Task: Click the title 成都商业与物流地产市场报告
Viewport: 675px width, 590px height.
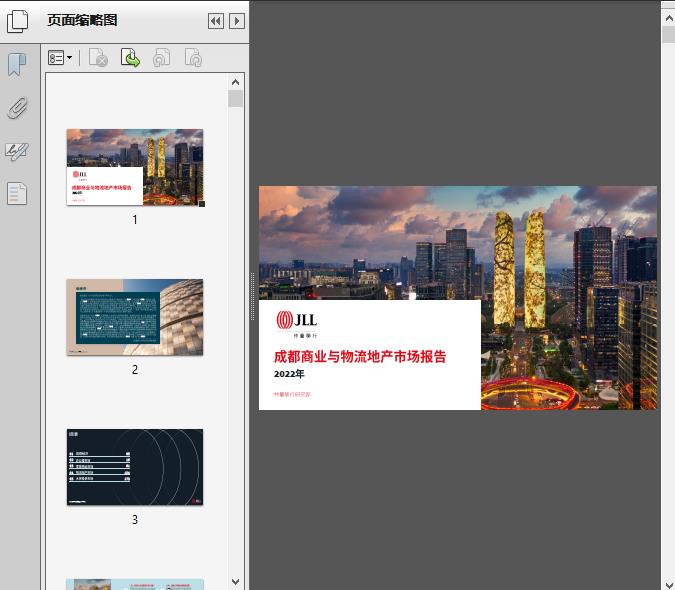Action: [x=360, y=356]
